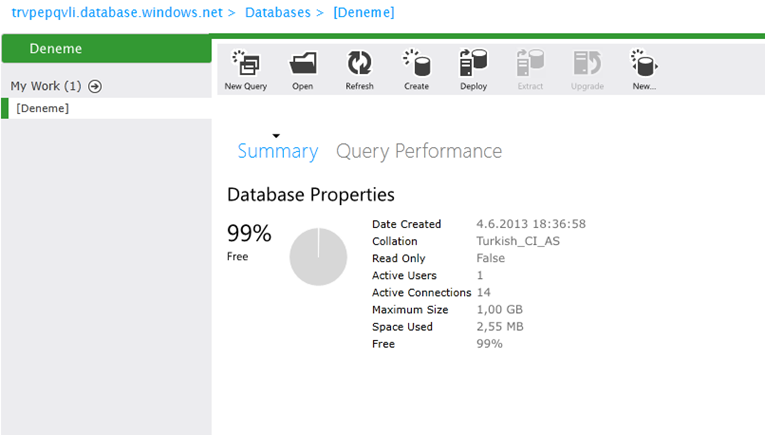Click the Read Only value False
The height and width of the screenshot is (435, 765).
490,258
